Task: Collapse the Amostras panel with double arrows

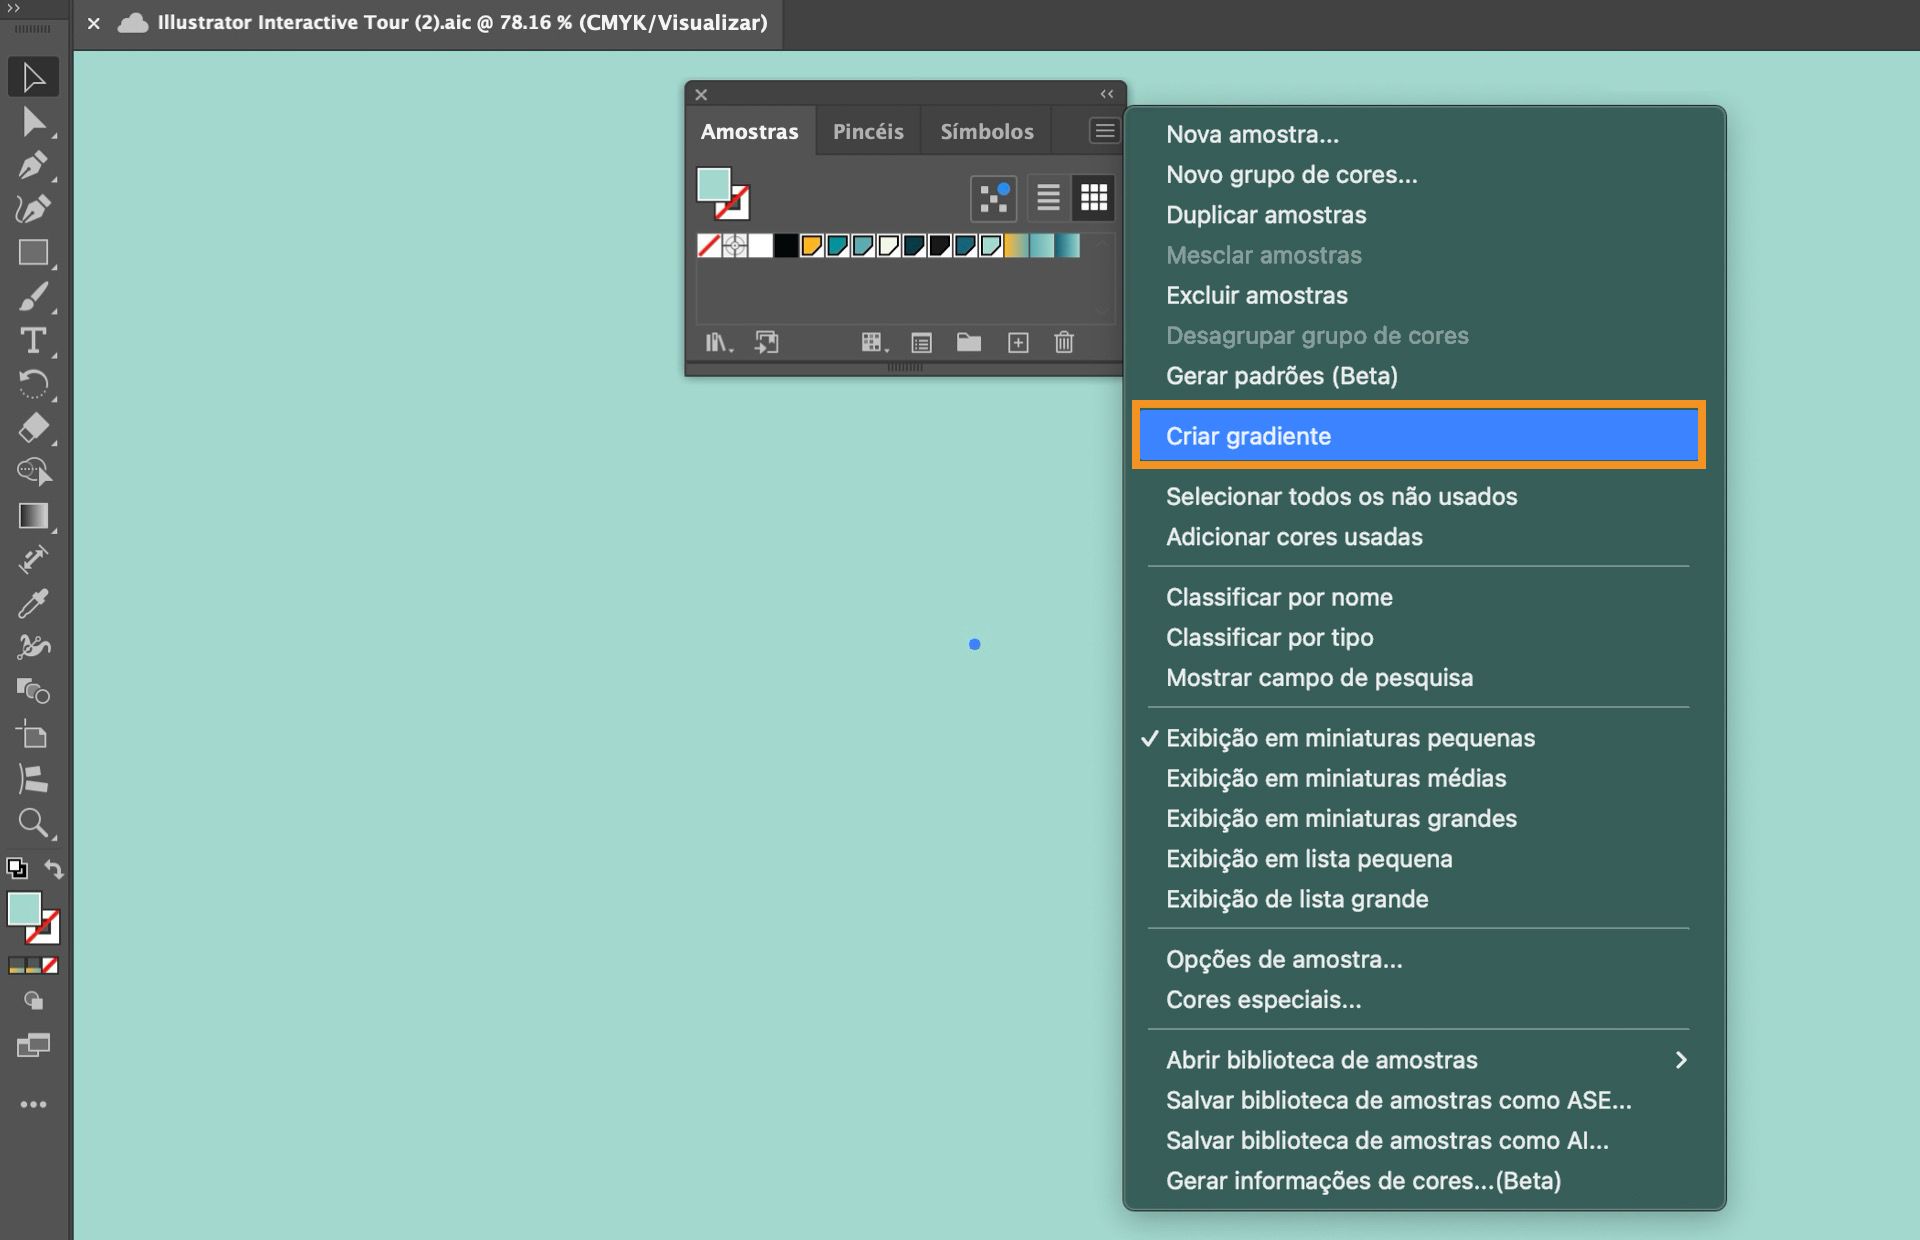Action: [1106, 93]
